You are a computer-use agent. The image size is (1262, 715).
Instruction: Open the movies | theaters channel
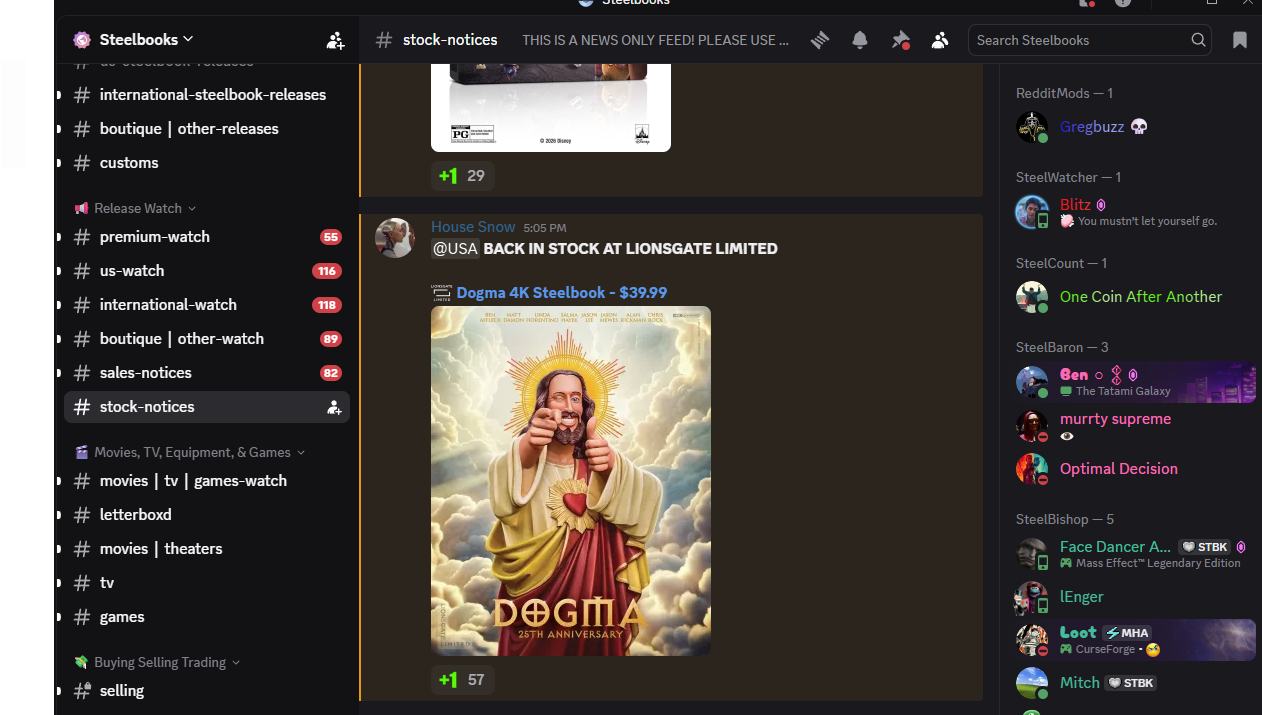pyautogui.click(x=207, y=549)
